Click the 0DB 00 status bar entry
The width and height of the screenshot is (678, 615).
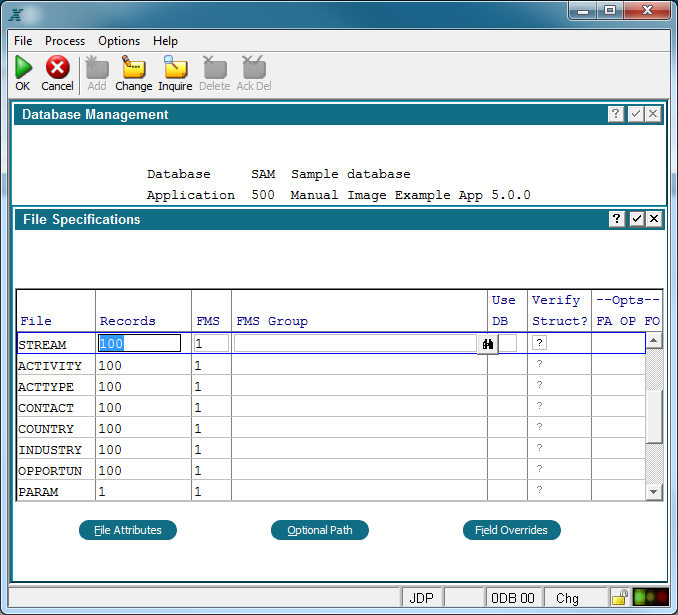513,598
